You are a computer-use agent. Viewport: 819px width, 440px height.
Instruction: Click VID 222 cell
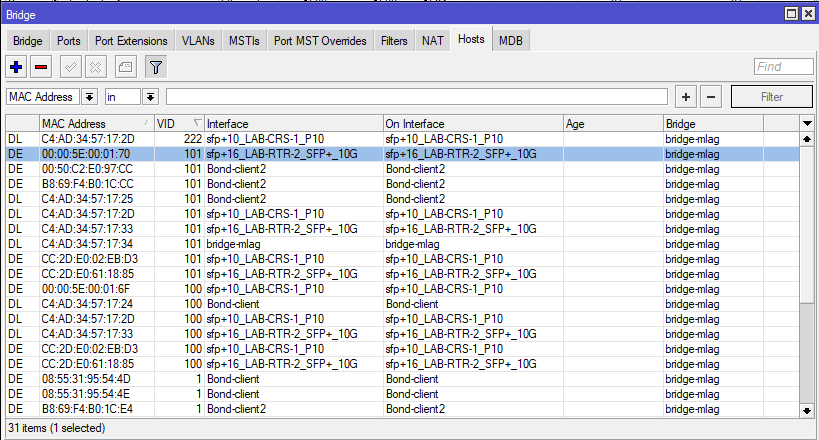[x=179, y=139]
